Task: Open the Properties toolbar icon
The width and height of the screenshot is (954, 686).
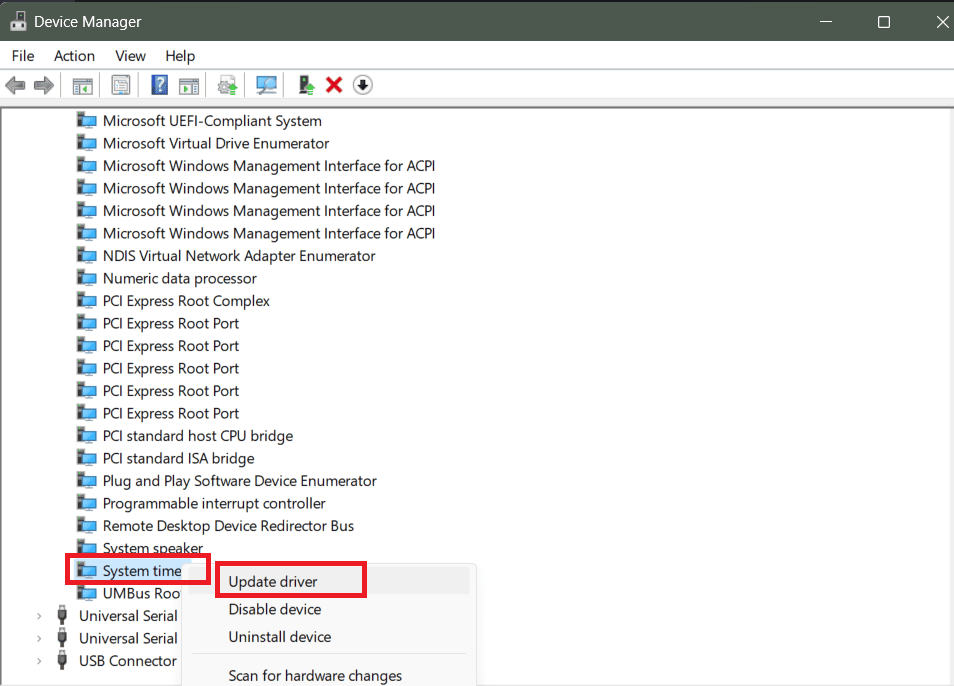Action: click(x=120, y=85)
